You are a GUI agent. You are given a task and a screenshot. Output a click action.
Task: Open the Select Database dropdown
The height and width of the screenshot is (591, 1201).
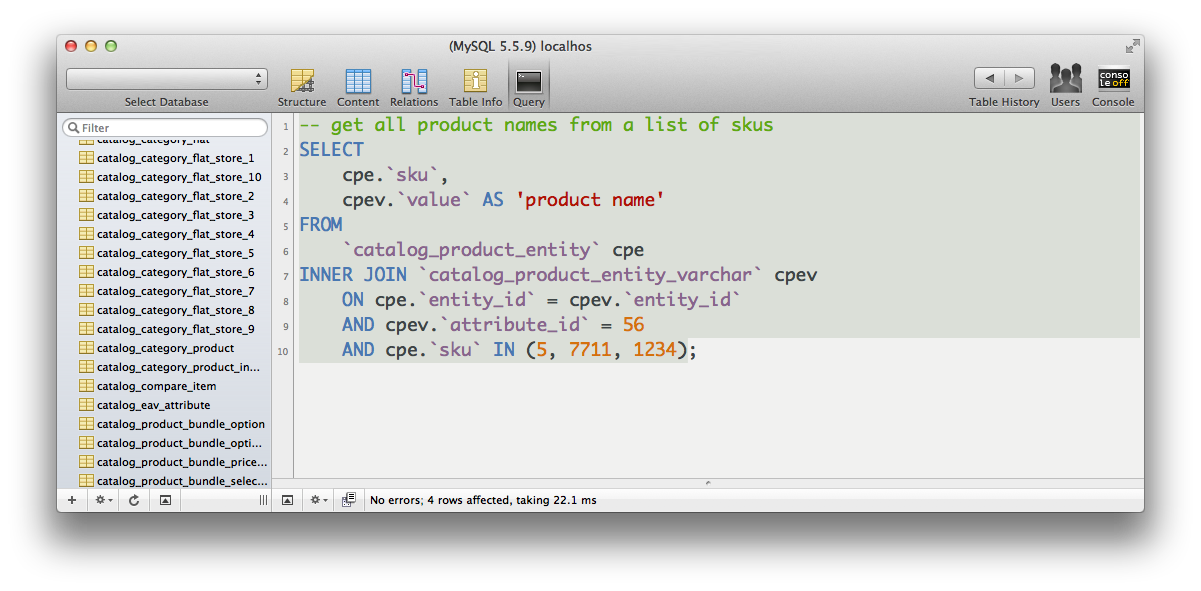[167, 79]
